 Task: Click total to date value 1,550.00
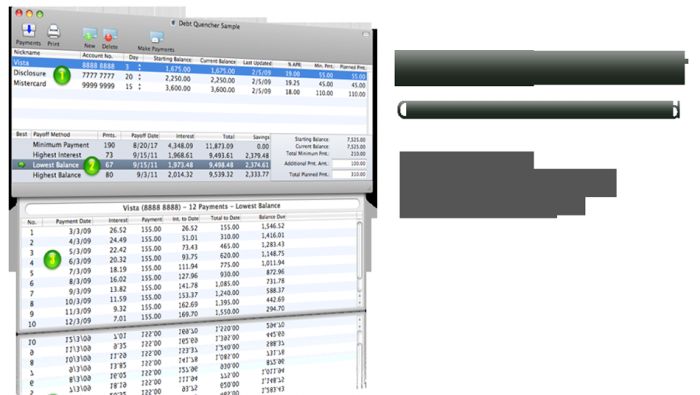pyautogui.click(x=227, y=312)
